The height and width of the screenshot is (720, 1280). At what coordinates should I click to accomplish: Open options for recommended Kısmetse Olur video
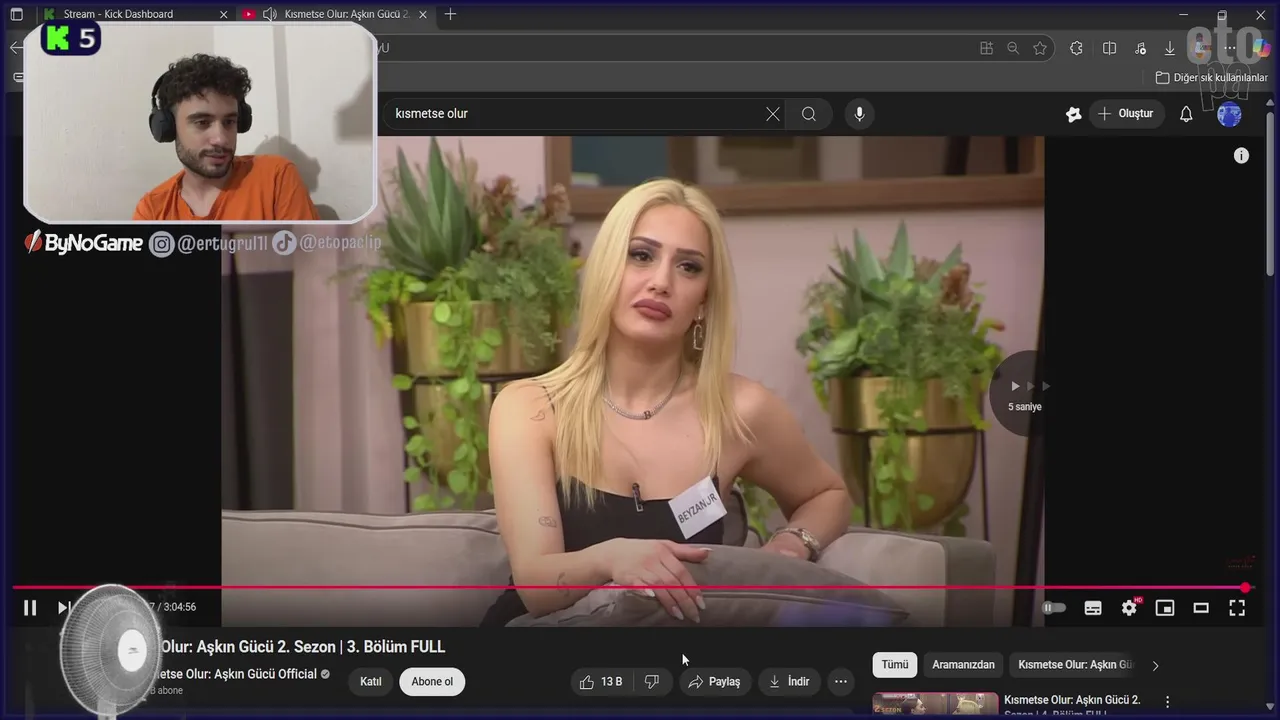[x=1167, y=702]
